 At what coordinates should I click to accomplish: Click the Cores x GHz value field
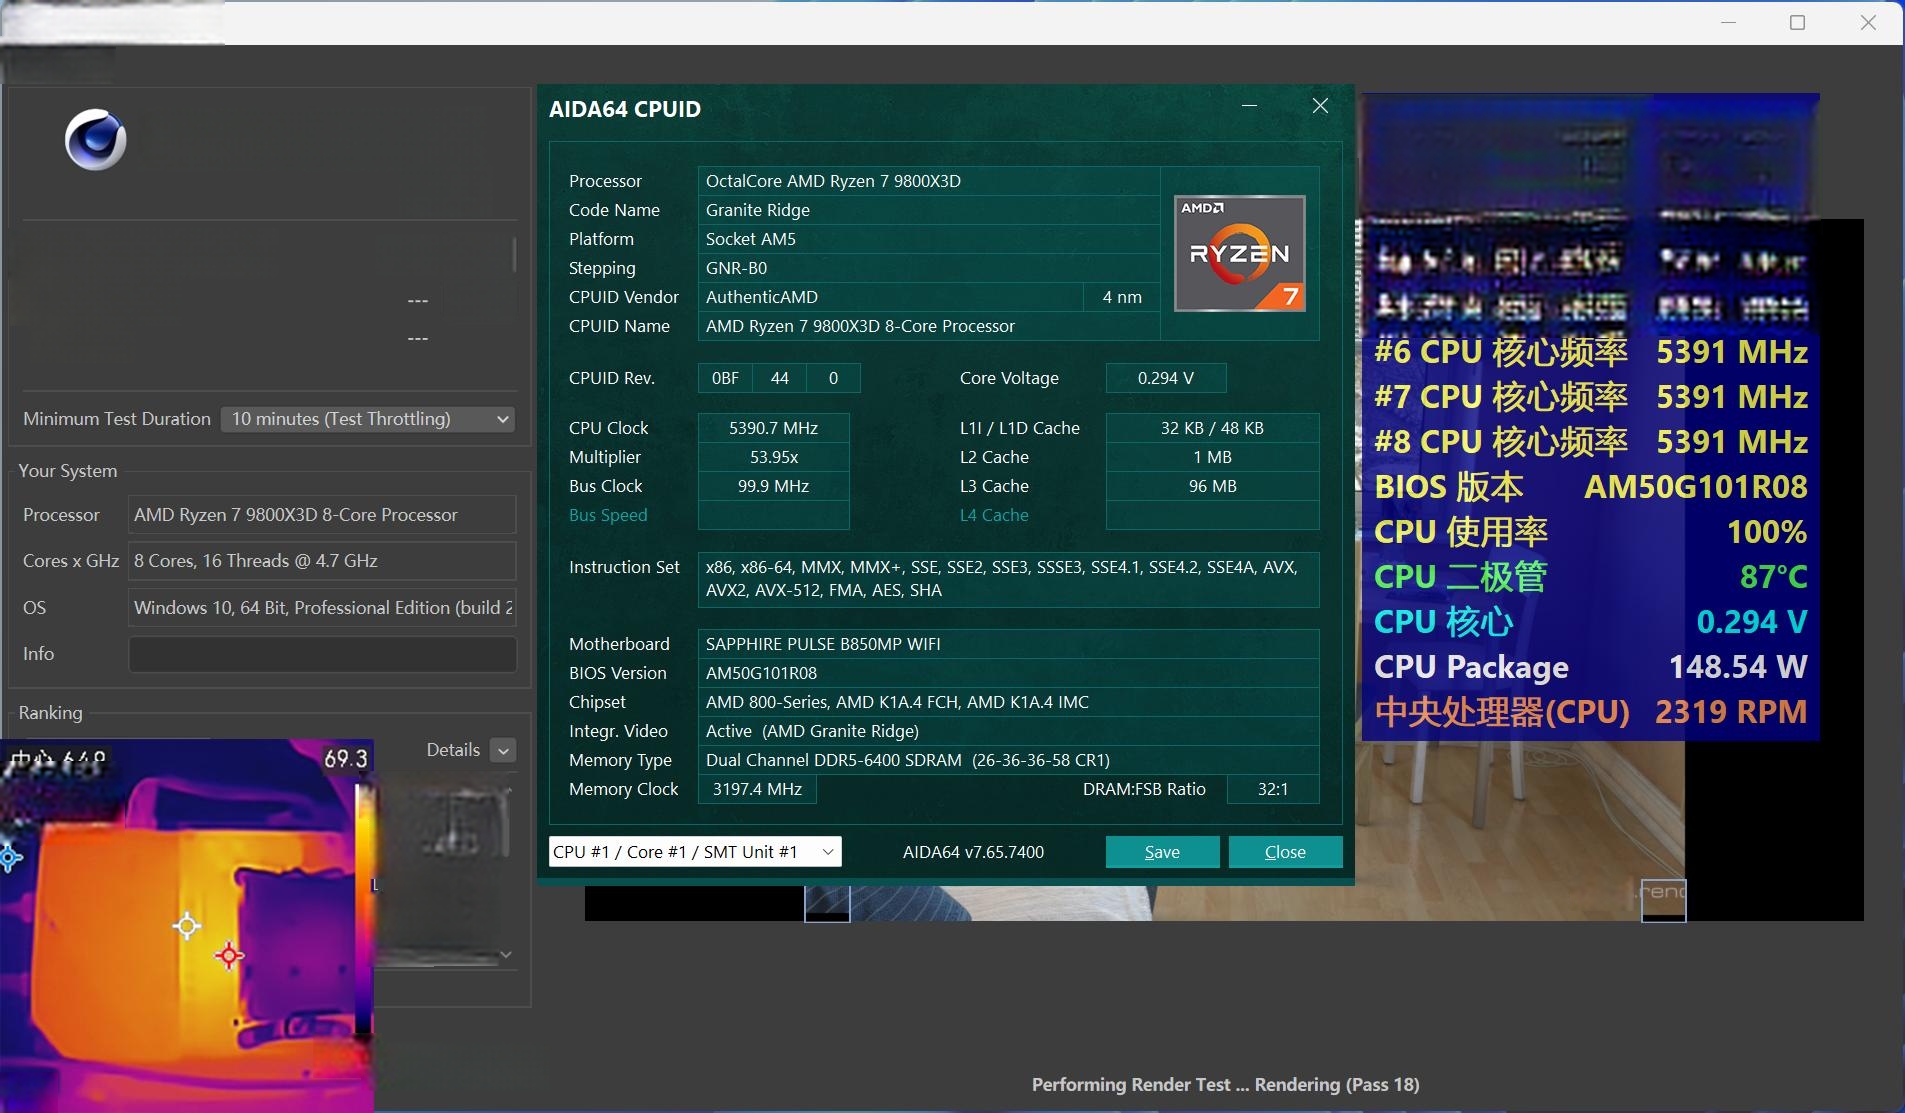[x=322, y=561]
